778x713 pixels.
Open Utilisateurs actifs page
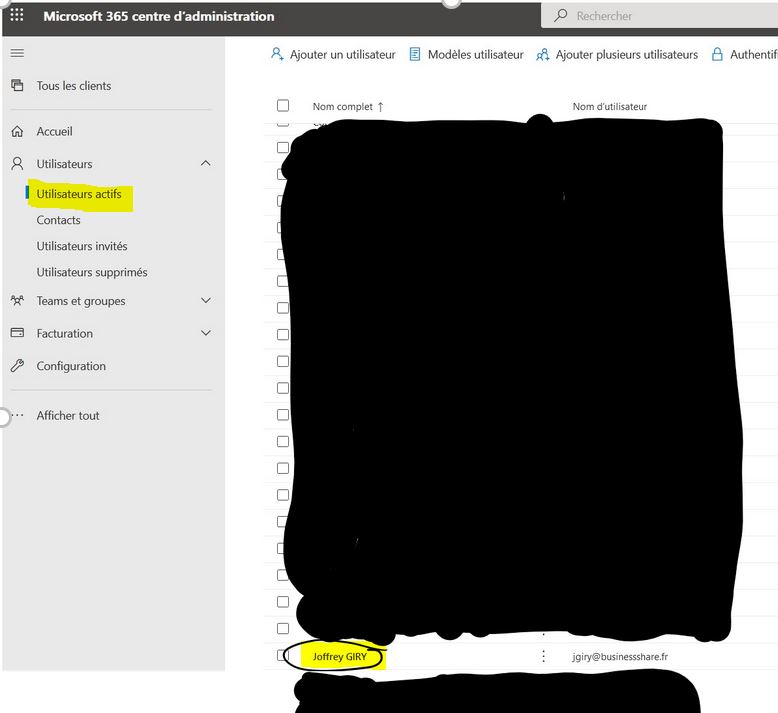click(x=79, y=194)
